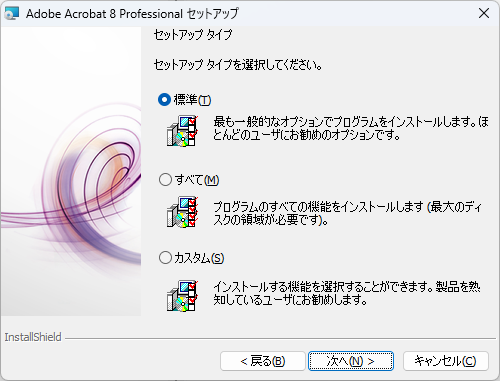Click the カスタム option description text

pyautogui.click(x=347, y=293)
